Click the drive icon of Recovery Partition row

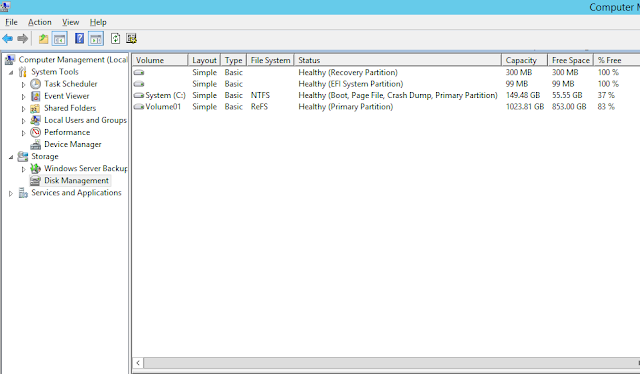tap(139, 72)
